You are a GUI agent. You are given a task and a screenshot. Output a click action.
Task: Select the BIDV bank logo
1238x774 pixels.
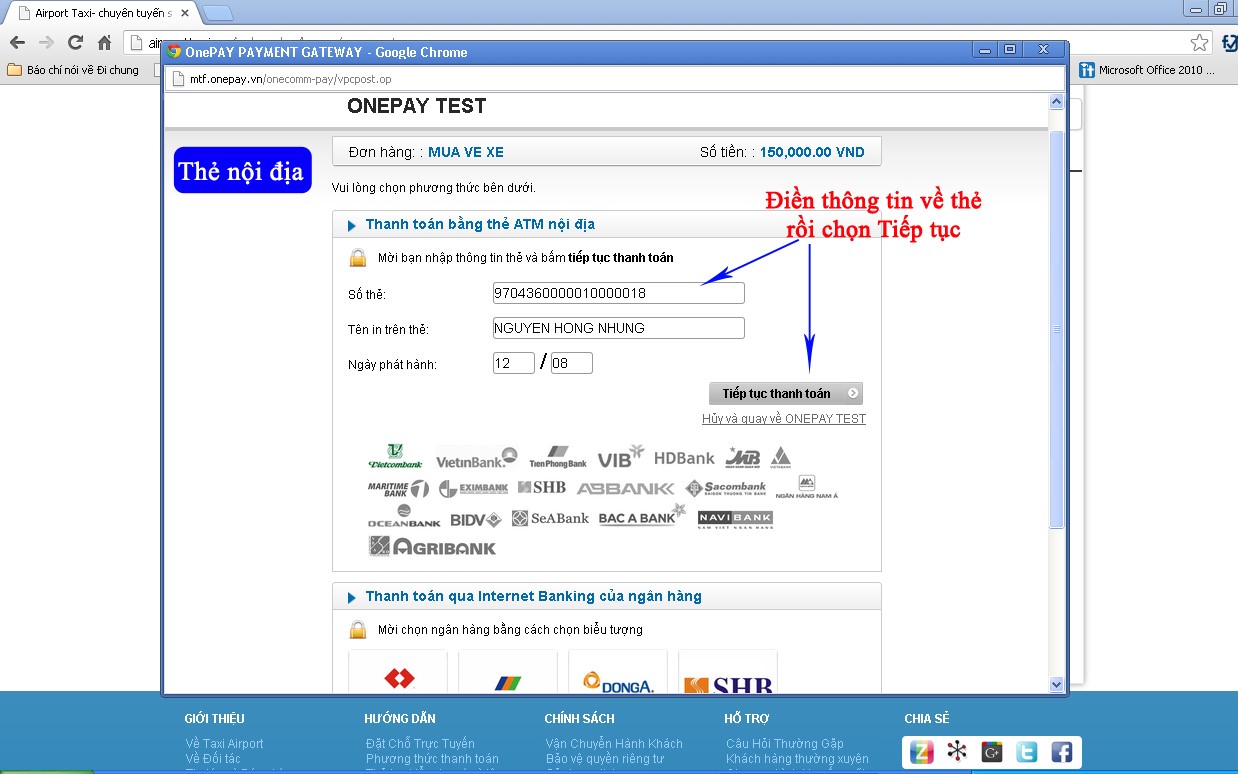click(x=475, y=519)
